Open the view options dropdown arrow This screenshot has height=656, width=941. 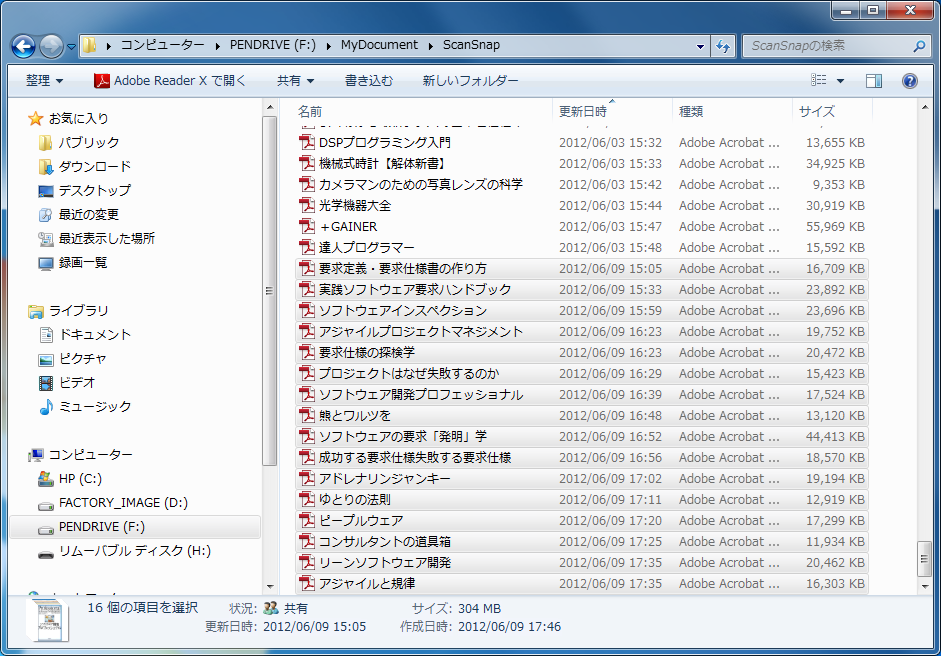(x=840, y=80)
